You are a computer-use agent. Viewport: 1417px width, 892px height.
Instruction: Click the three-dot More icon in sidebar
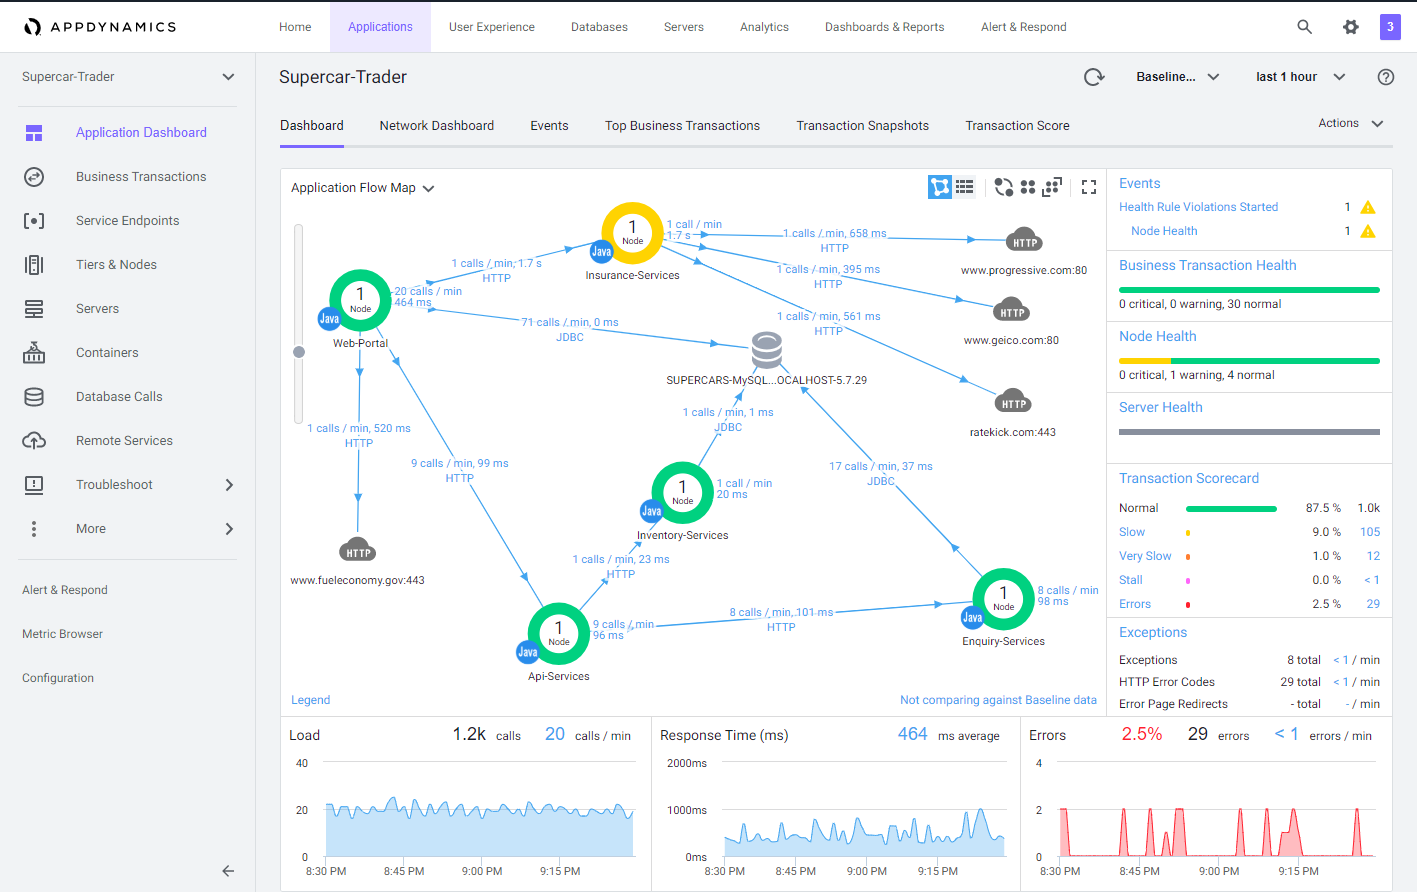pyautogui.click(x=34, y=529)
